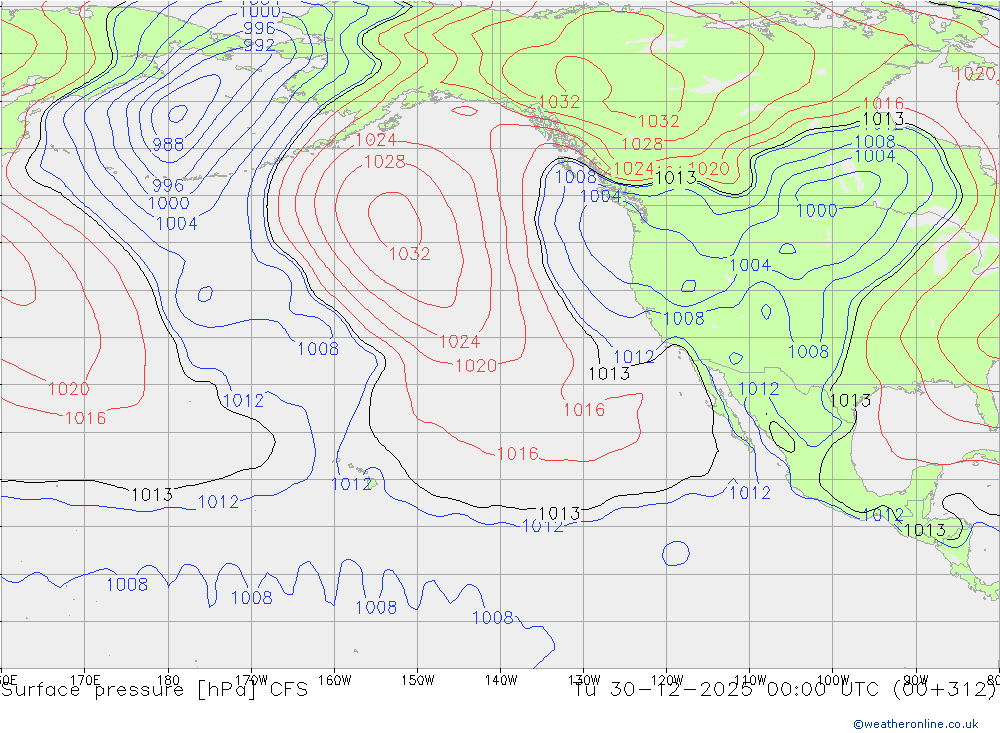
Task: Click the 170W longitude label
Action: click(251, 680)
